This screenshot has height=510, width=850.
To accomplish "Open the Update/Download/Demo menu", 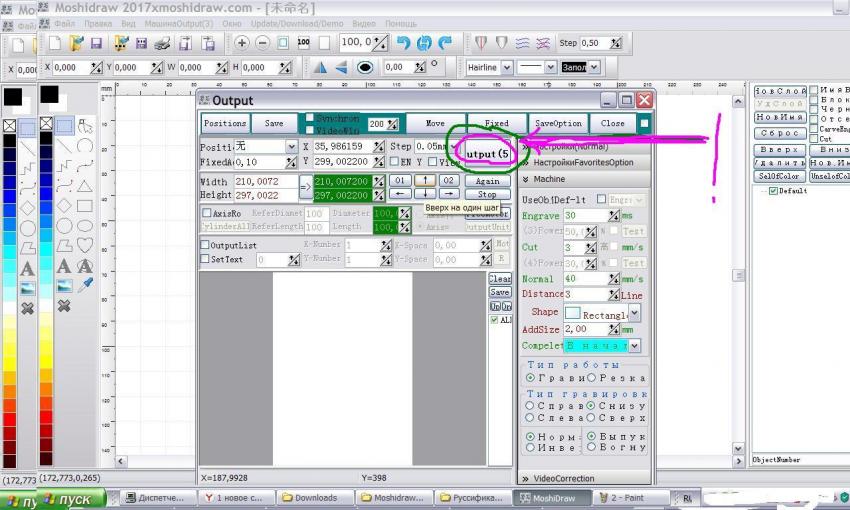I will click(284, 23).
